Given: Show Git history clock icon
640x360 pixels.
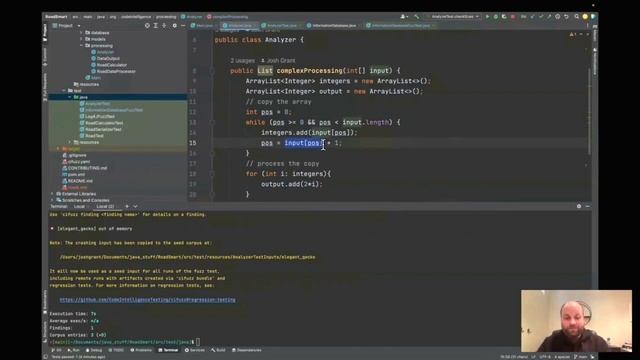Looking at the screenshot, I should pyautogui.click(x=558, y=17).
